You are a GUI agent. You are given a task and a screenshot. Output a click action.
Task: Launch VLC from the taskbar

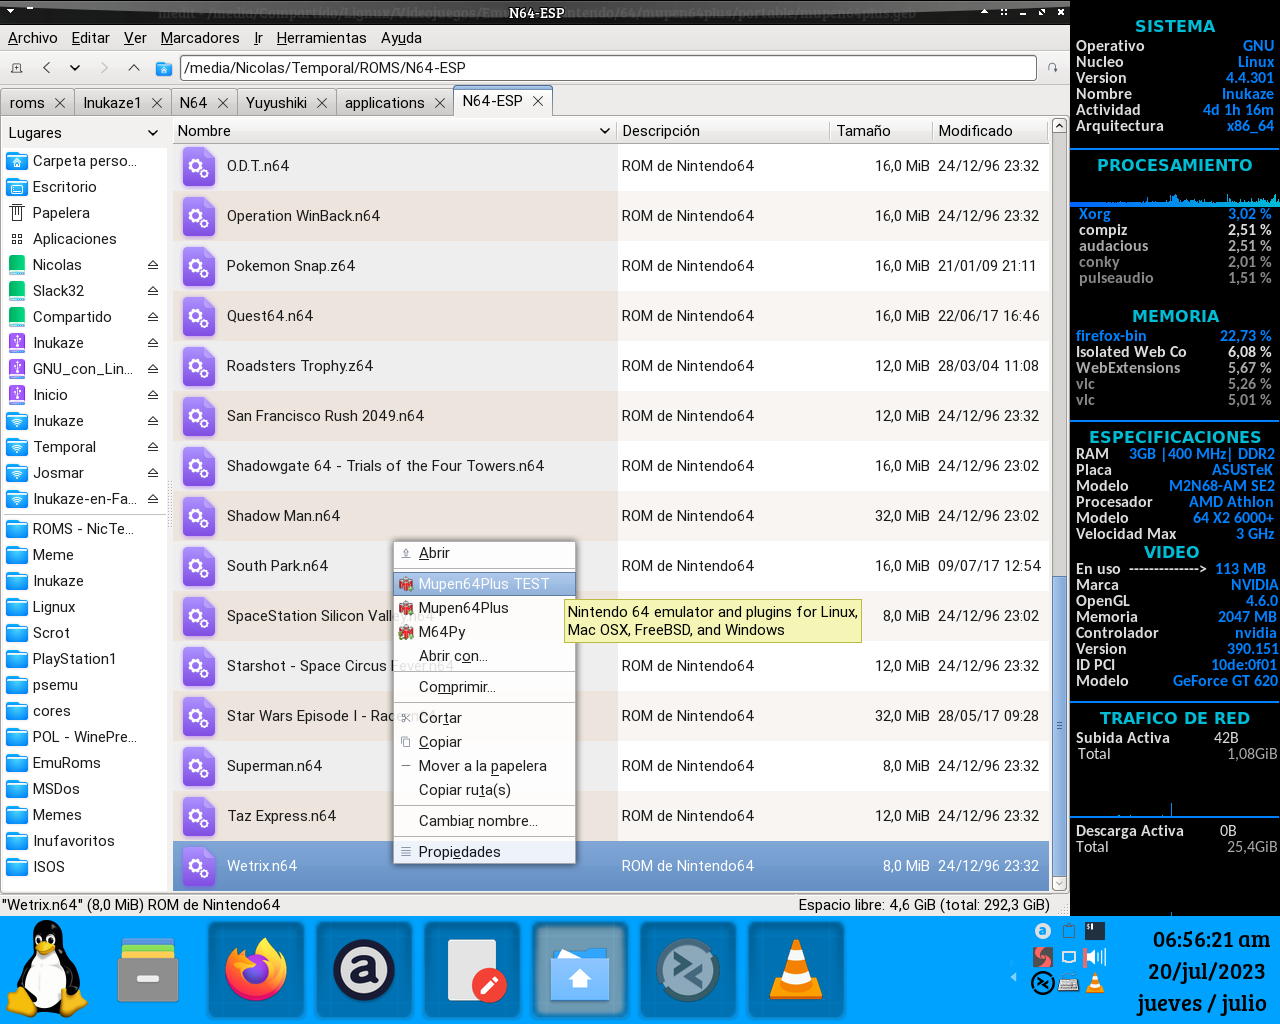coord(796,970)
